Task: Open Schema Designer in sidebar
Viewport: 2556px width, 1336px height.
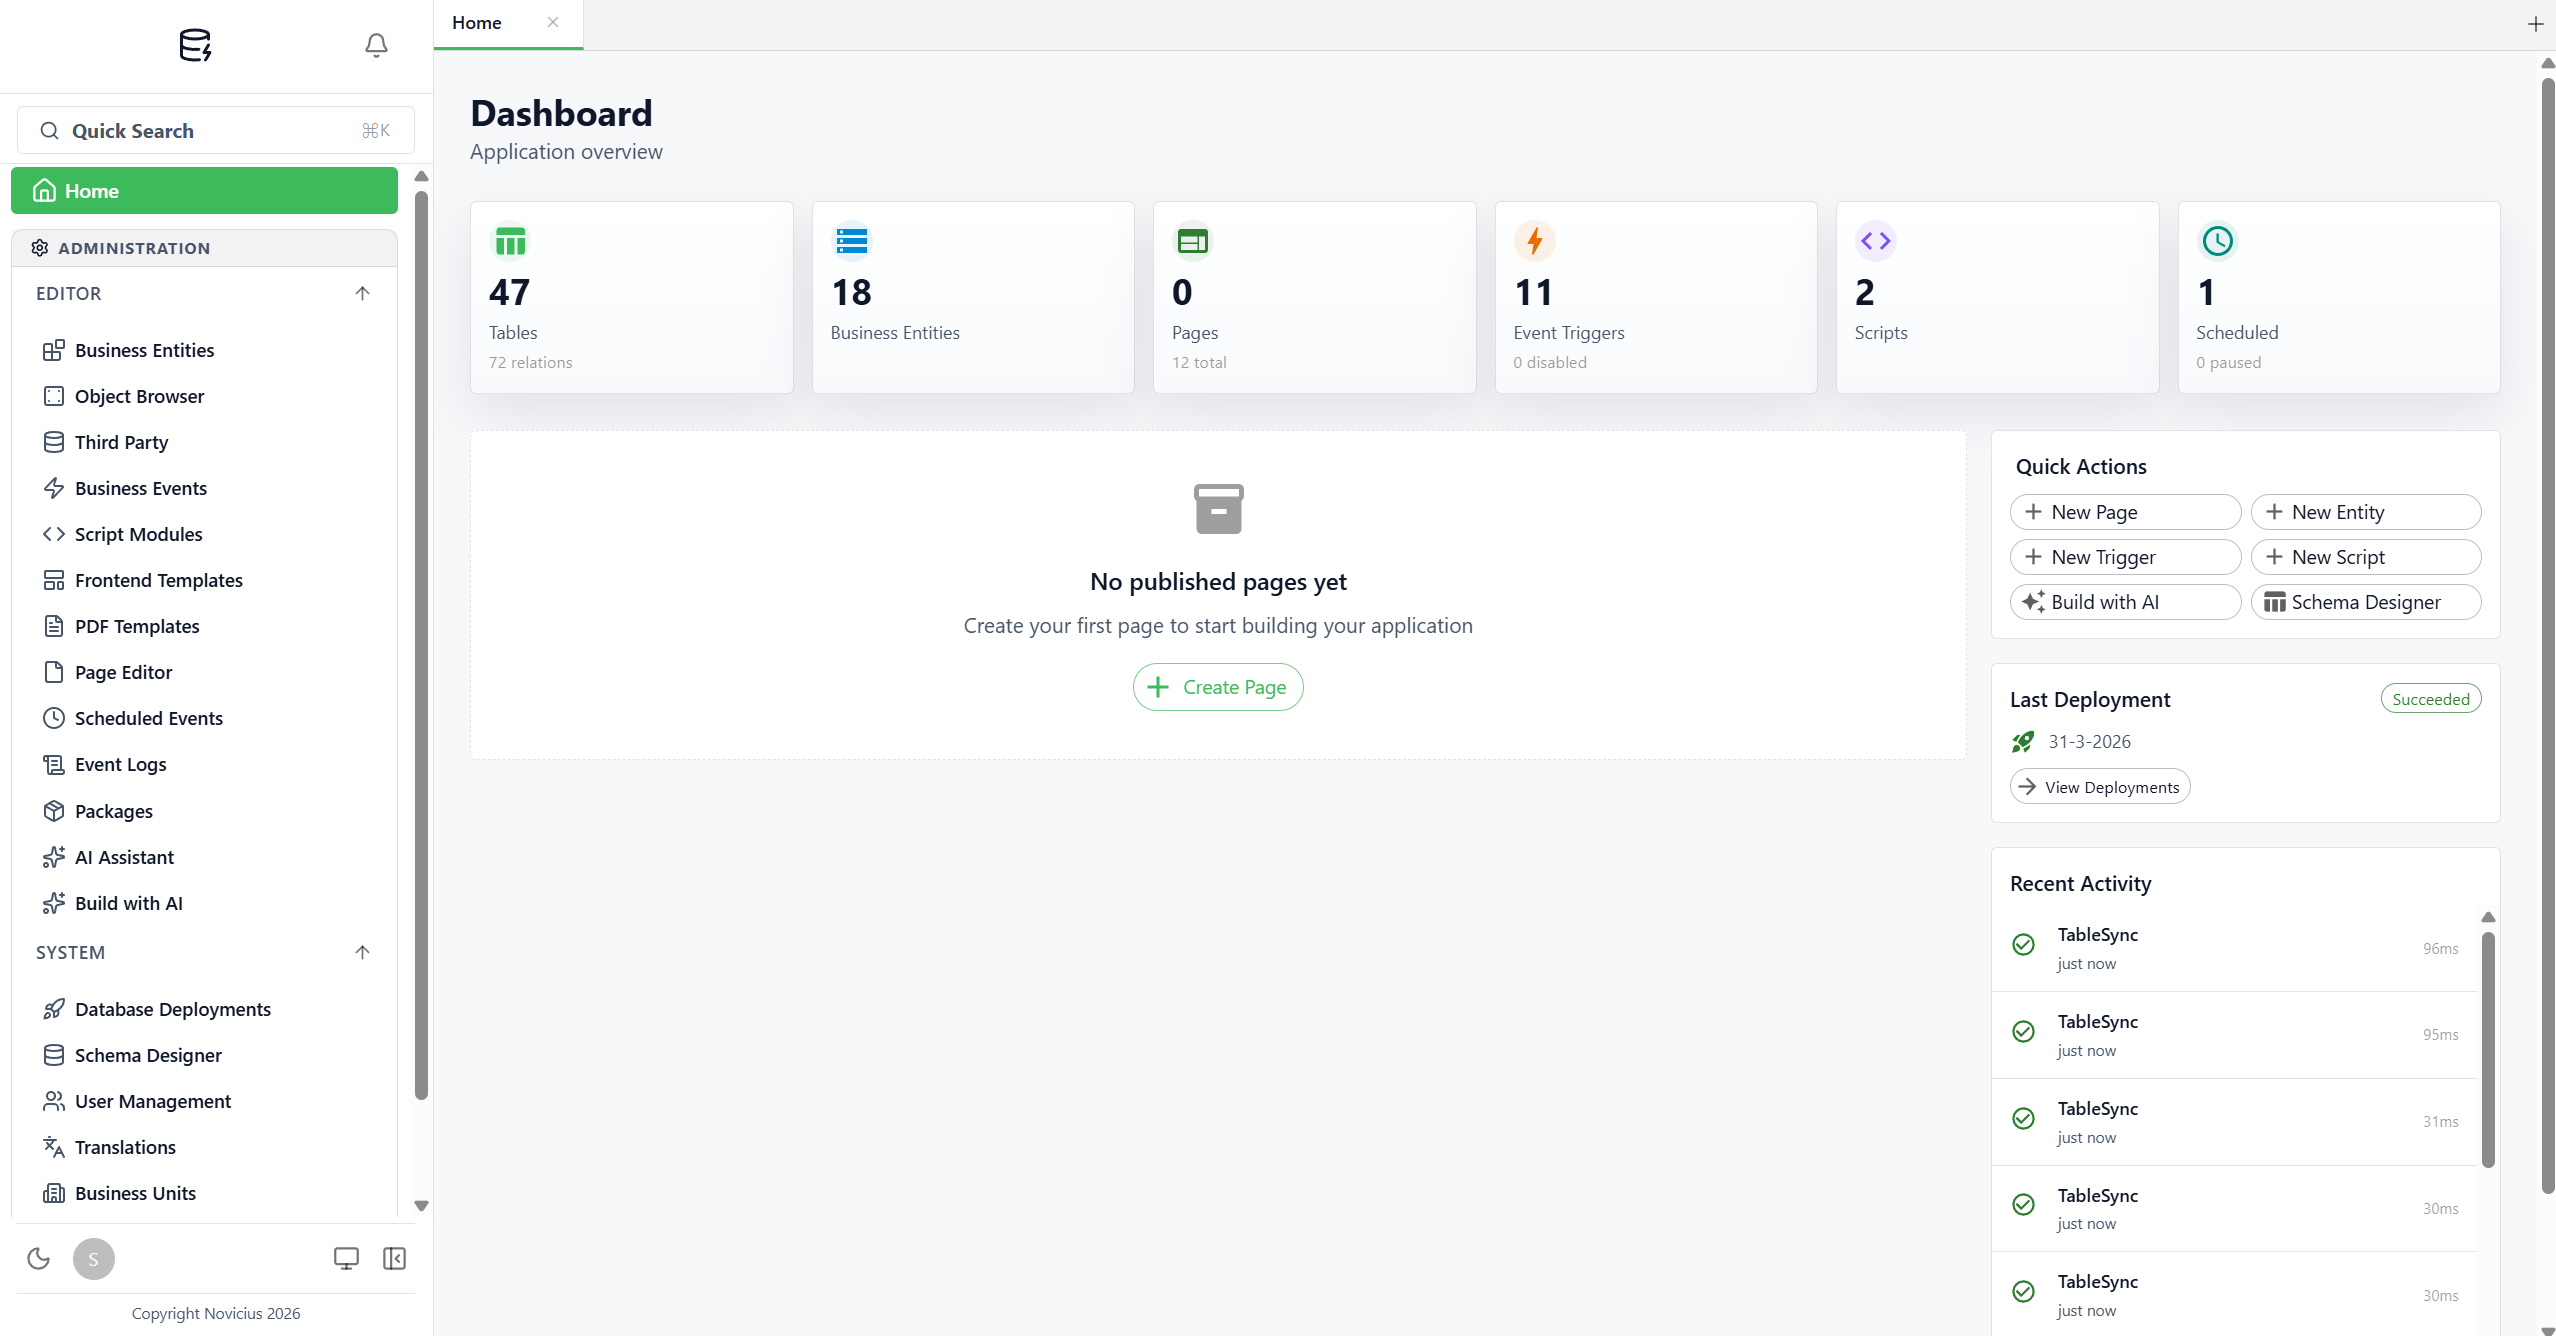Action: 204,1055
